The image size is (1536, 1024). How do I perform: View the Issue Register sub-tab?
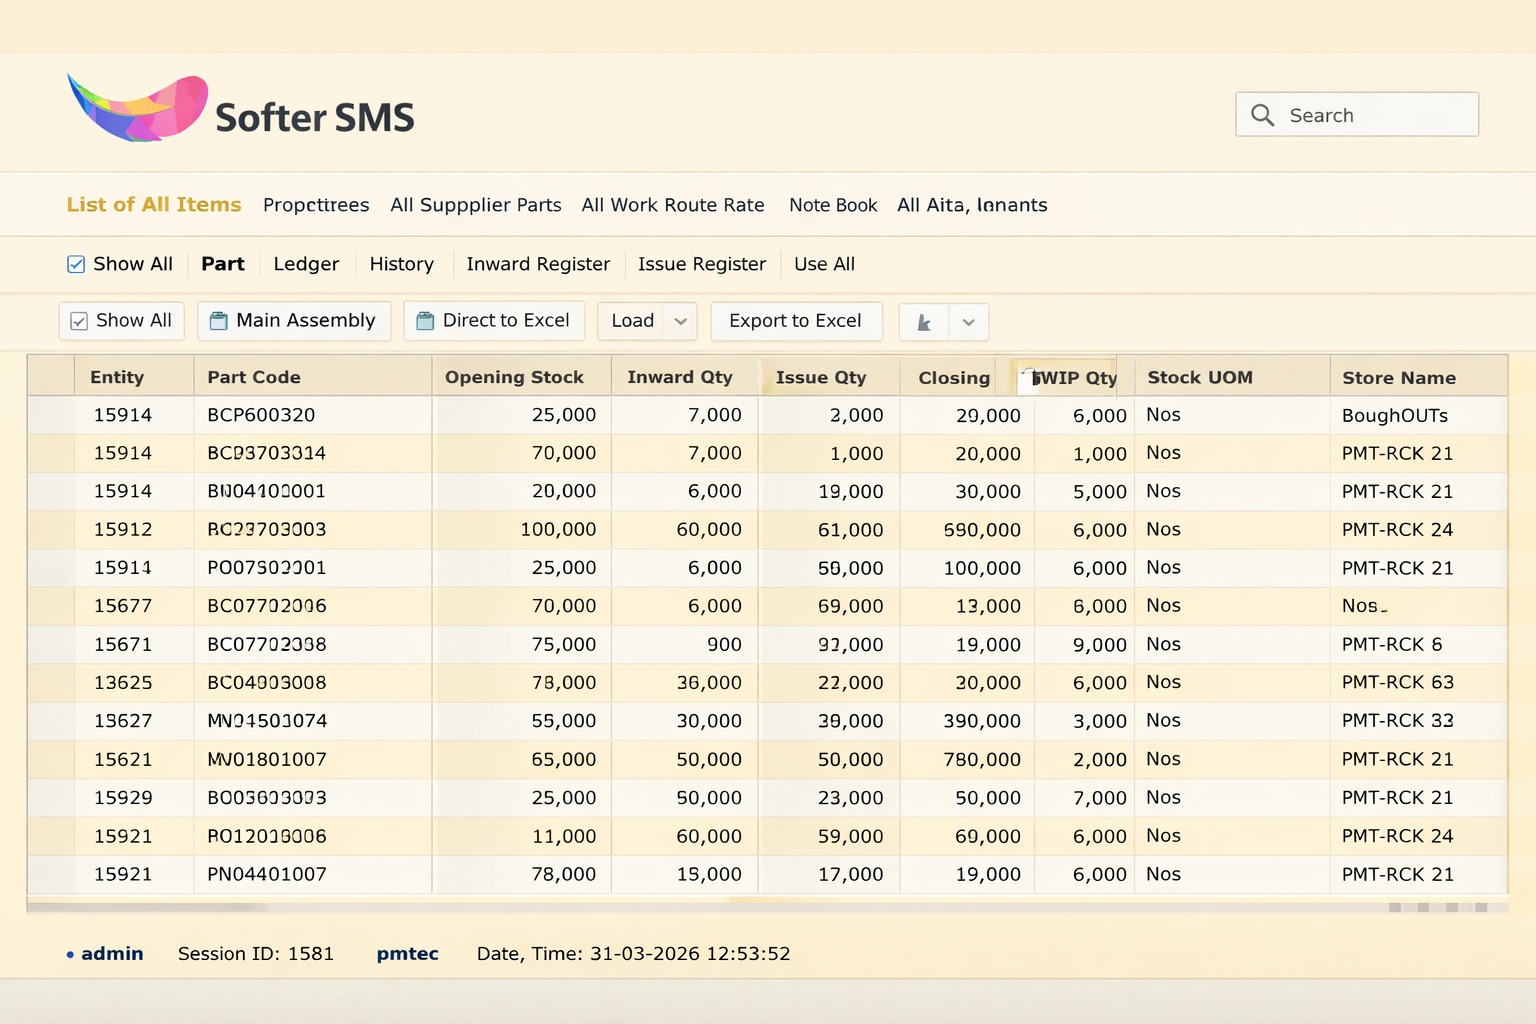tap(702, 264)
